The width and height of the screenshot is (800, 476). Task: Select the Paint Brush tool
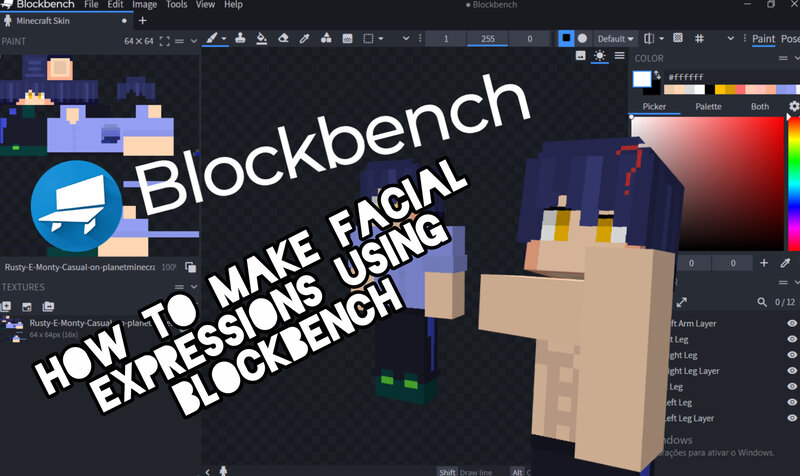click(x=212, y=38)
